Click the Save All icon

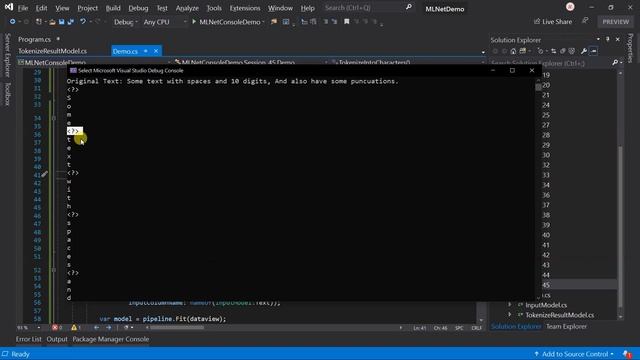click(70, 22)
